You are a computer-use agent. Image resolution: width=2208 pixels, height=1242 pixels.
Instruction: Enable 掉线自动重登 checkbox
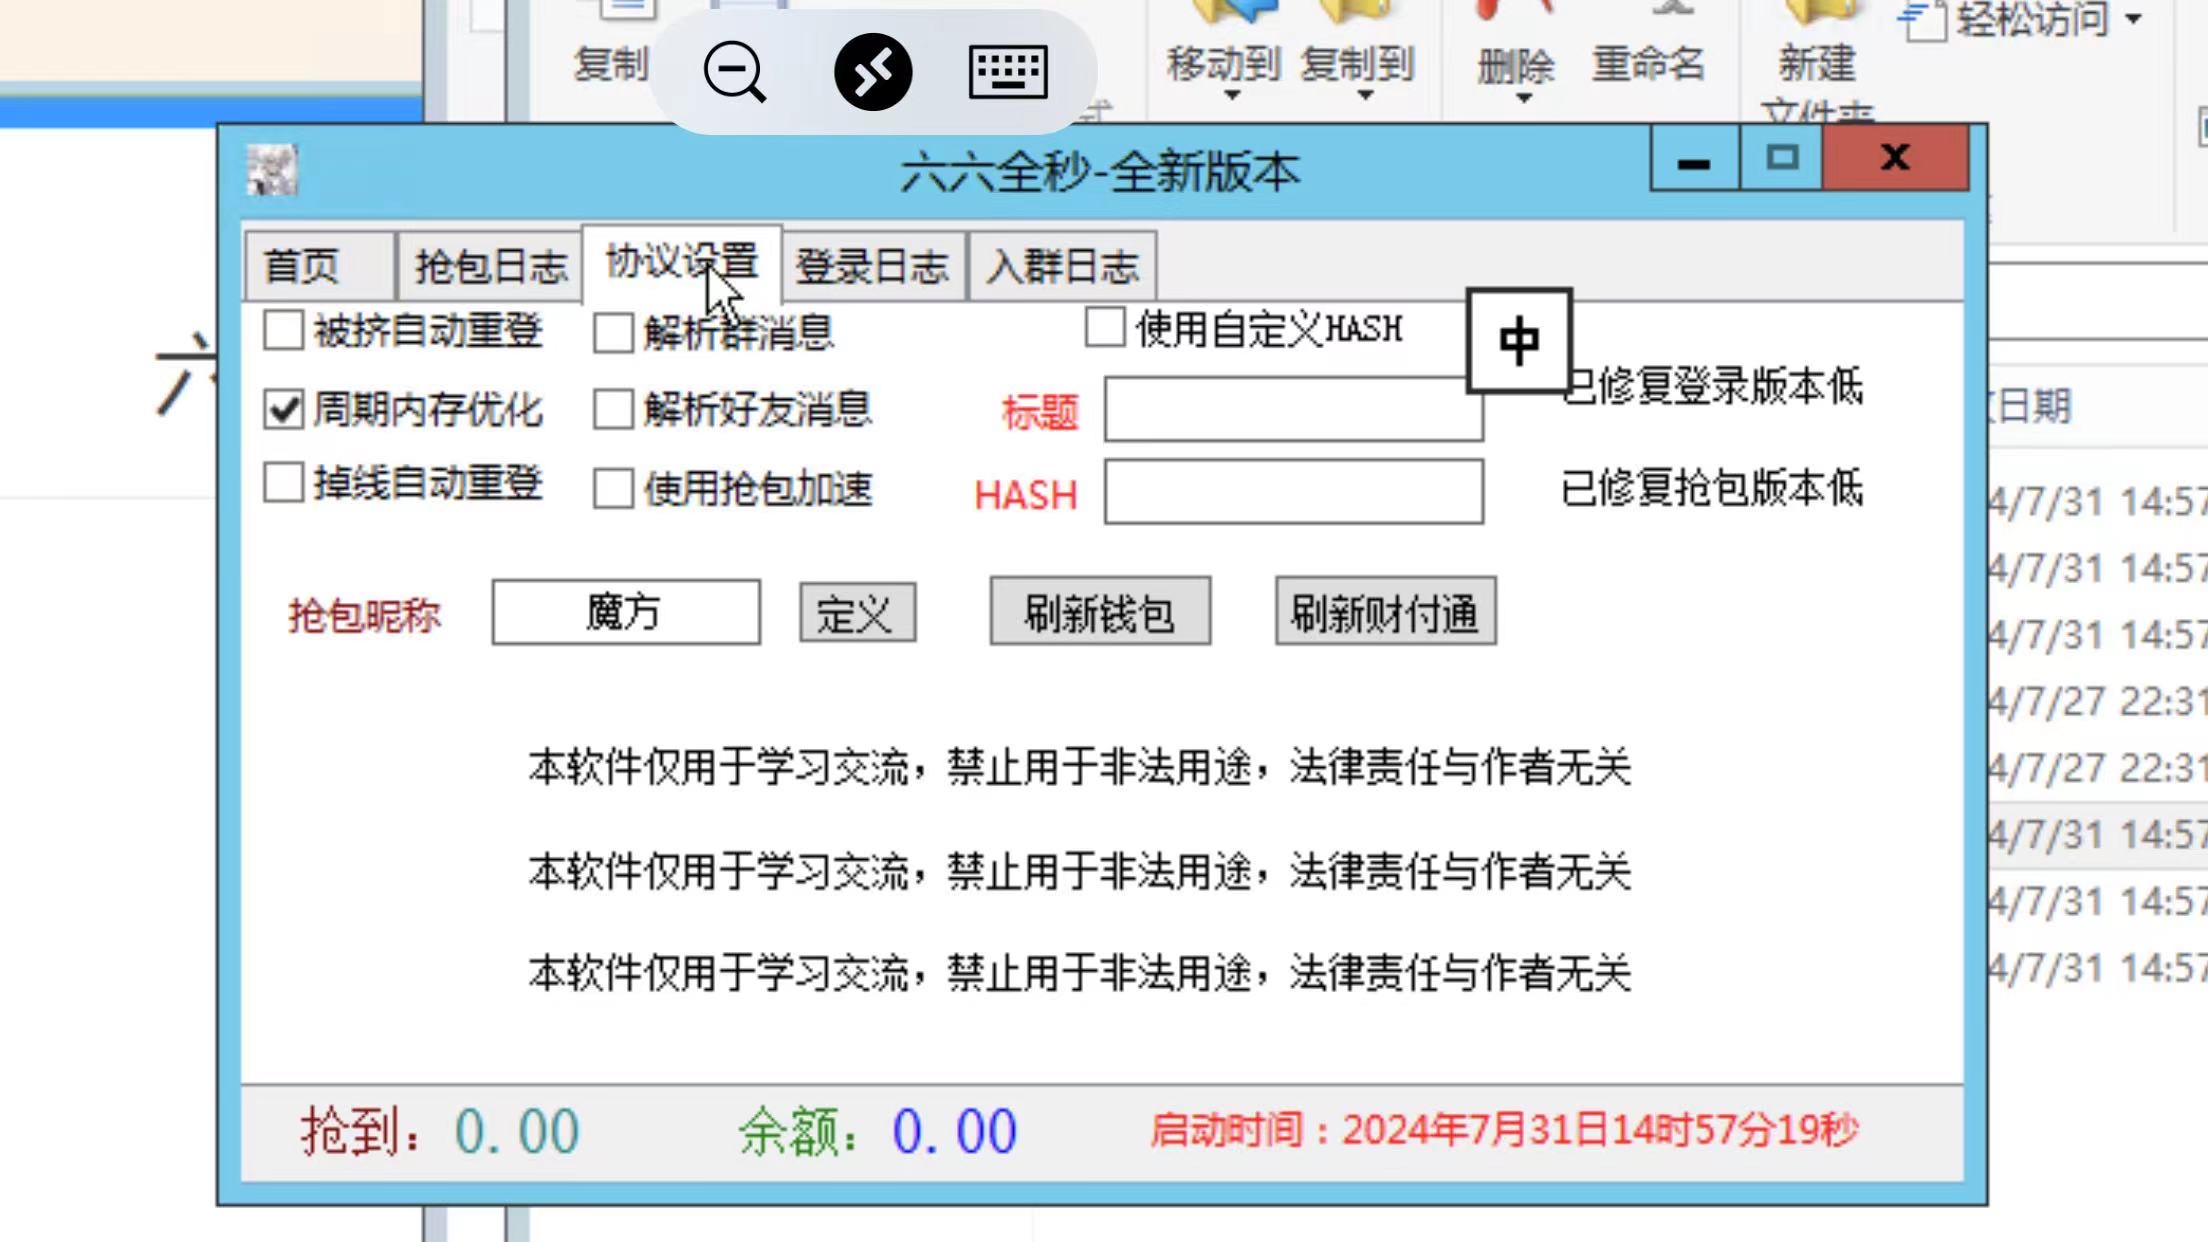pos(284,483)
